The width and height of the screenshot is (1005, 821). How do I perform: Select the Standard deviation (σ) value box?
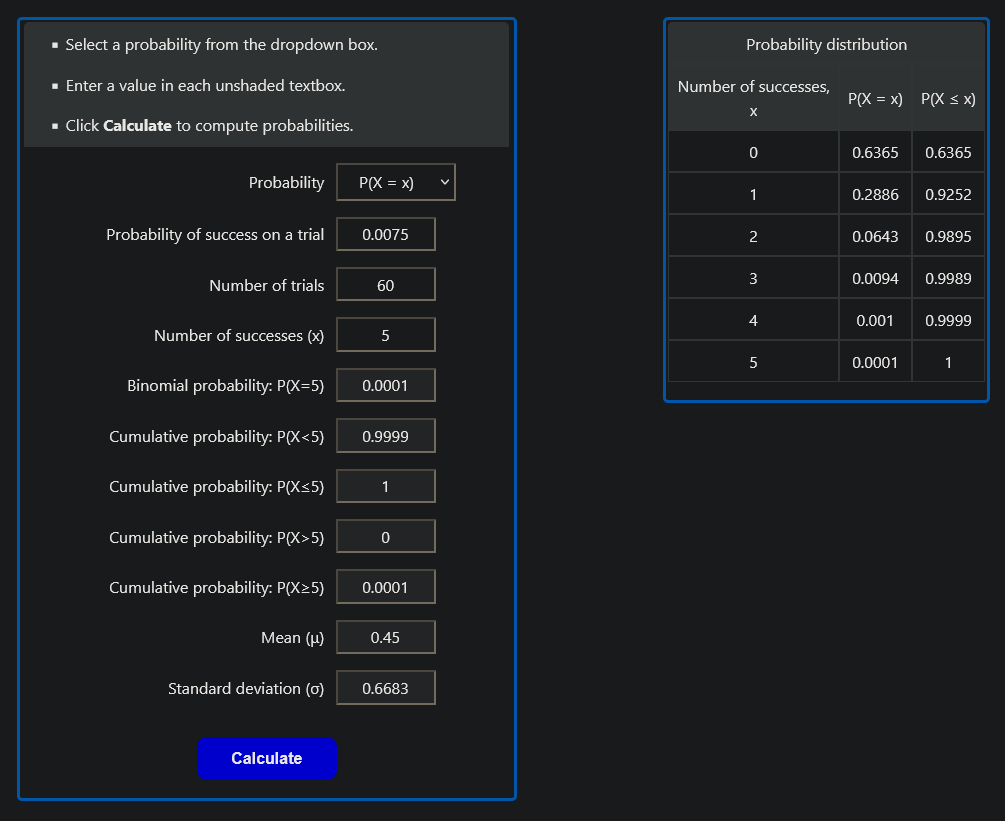[x=385, y=688]
